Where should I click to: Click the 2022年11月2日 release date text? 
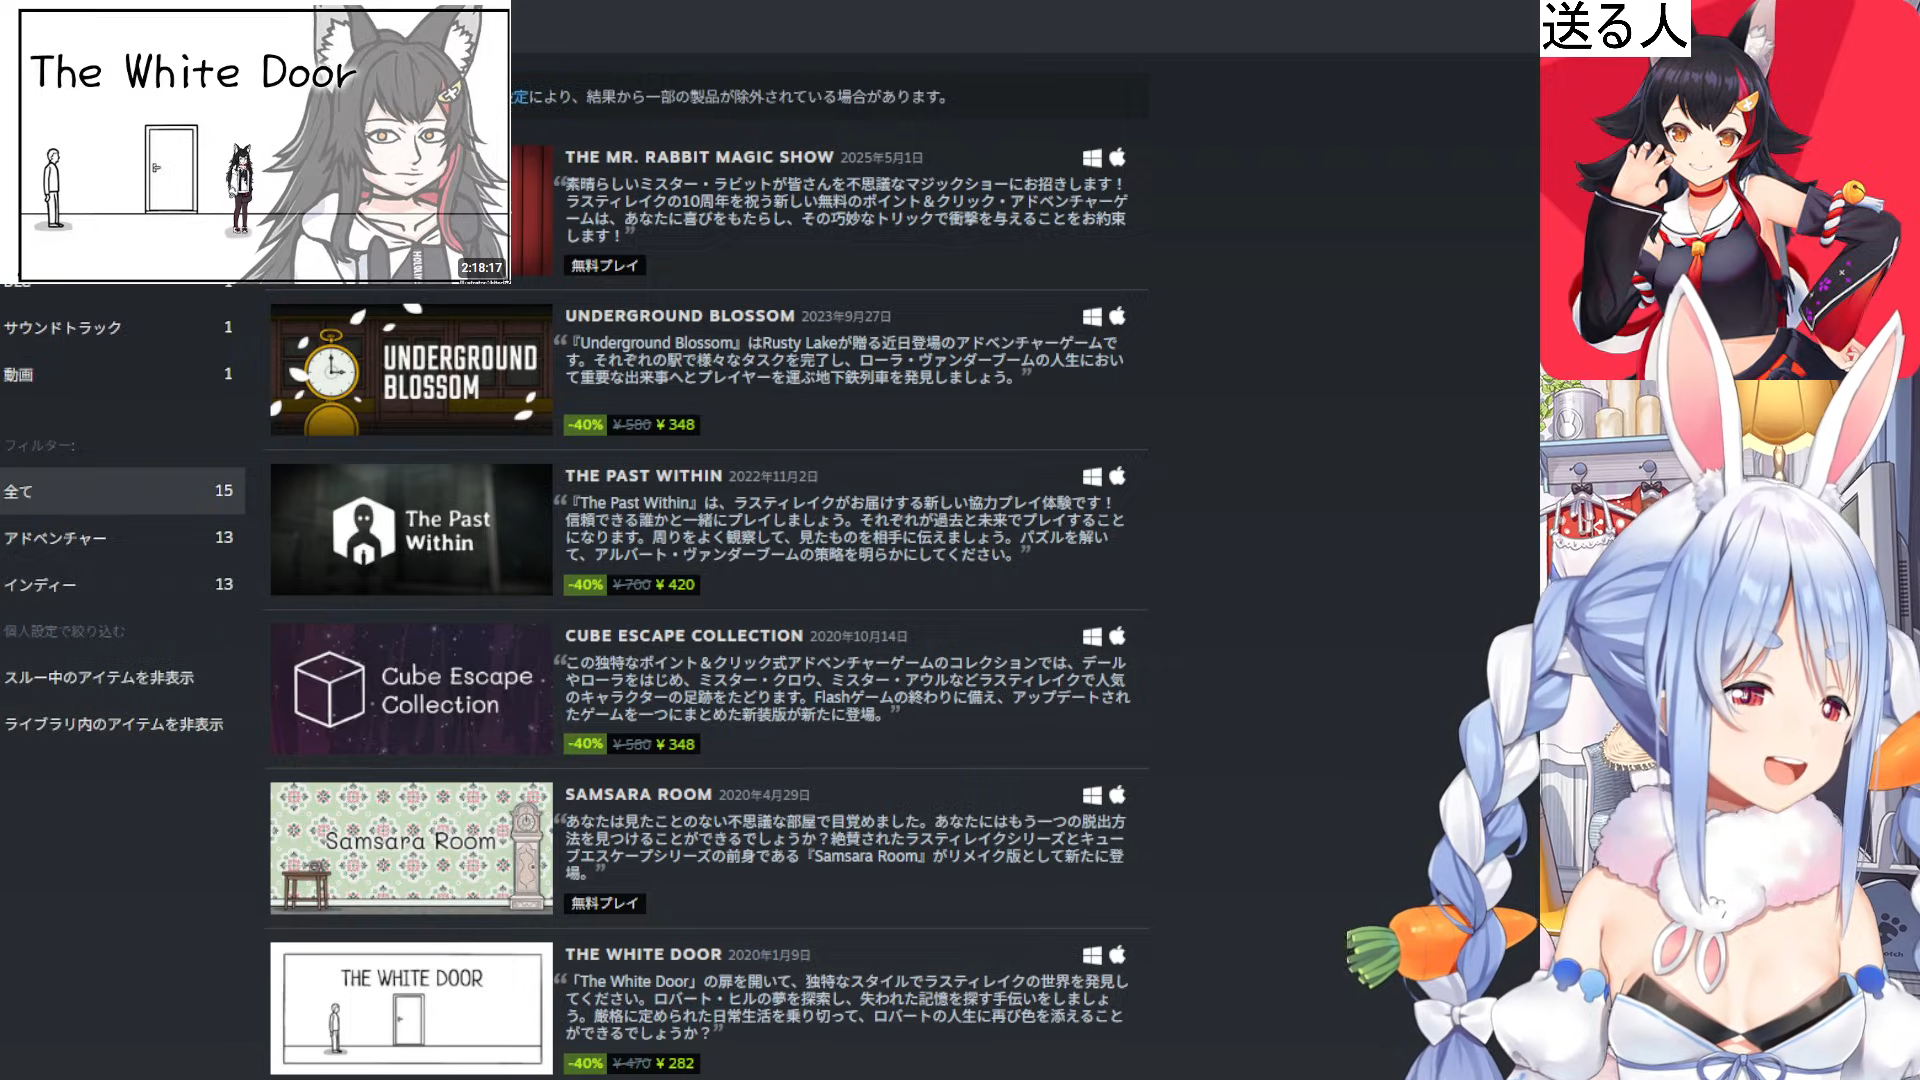coord(773,477)
